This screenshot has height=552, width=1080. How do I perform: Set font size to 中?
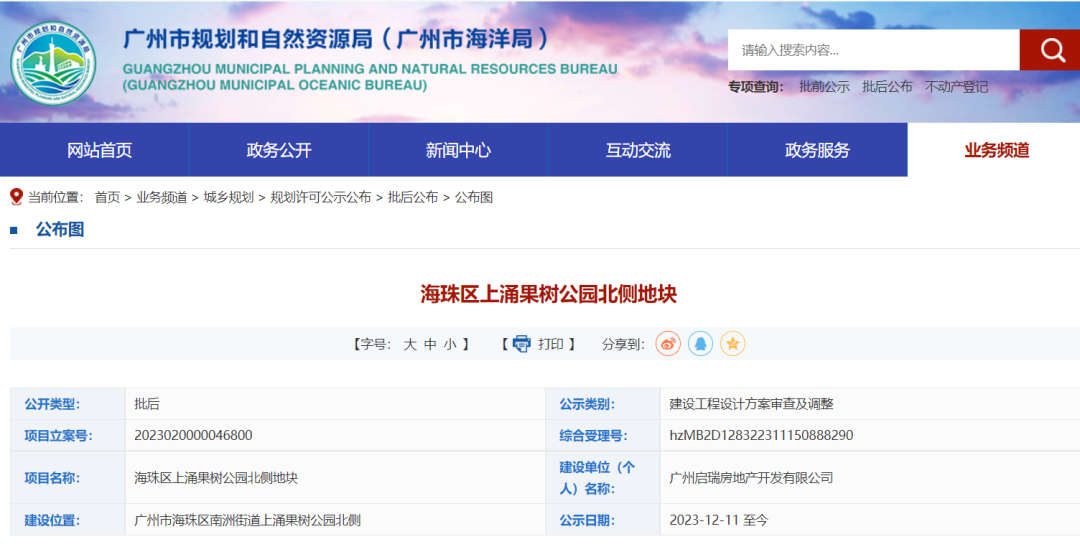(430, 345)
